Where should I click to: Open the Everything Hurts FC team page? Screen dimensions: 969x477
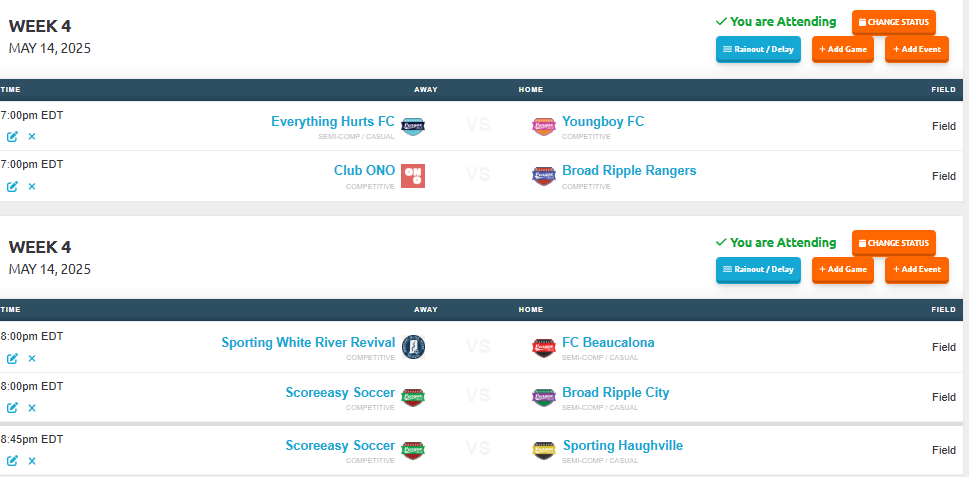coord(333,121)
